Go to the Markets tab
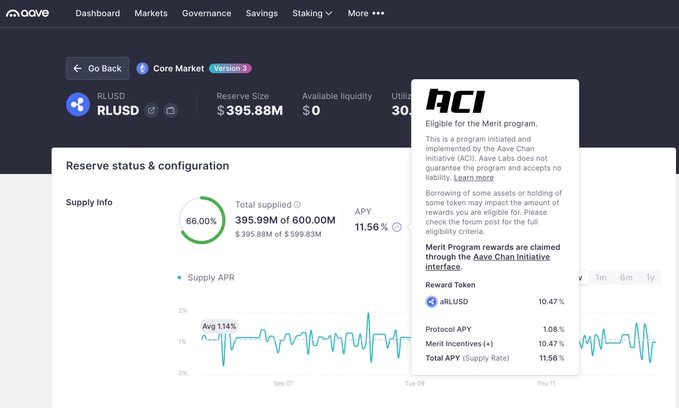The height and width of the screenshot is (408, 679). (x=151, y=14)
